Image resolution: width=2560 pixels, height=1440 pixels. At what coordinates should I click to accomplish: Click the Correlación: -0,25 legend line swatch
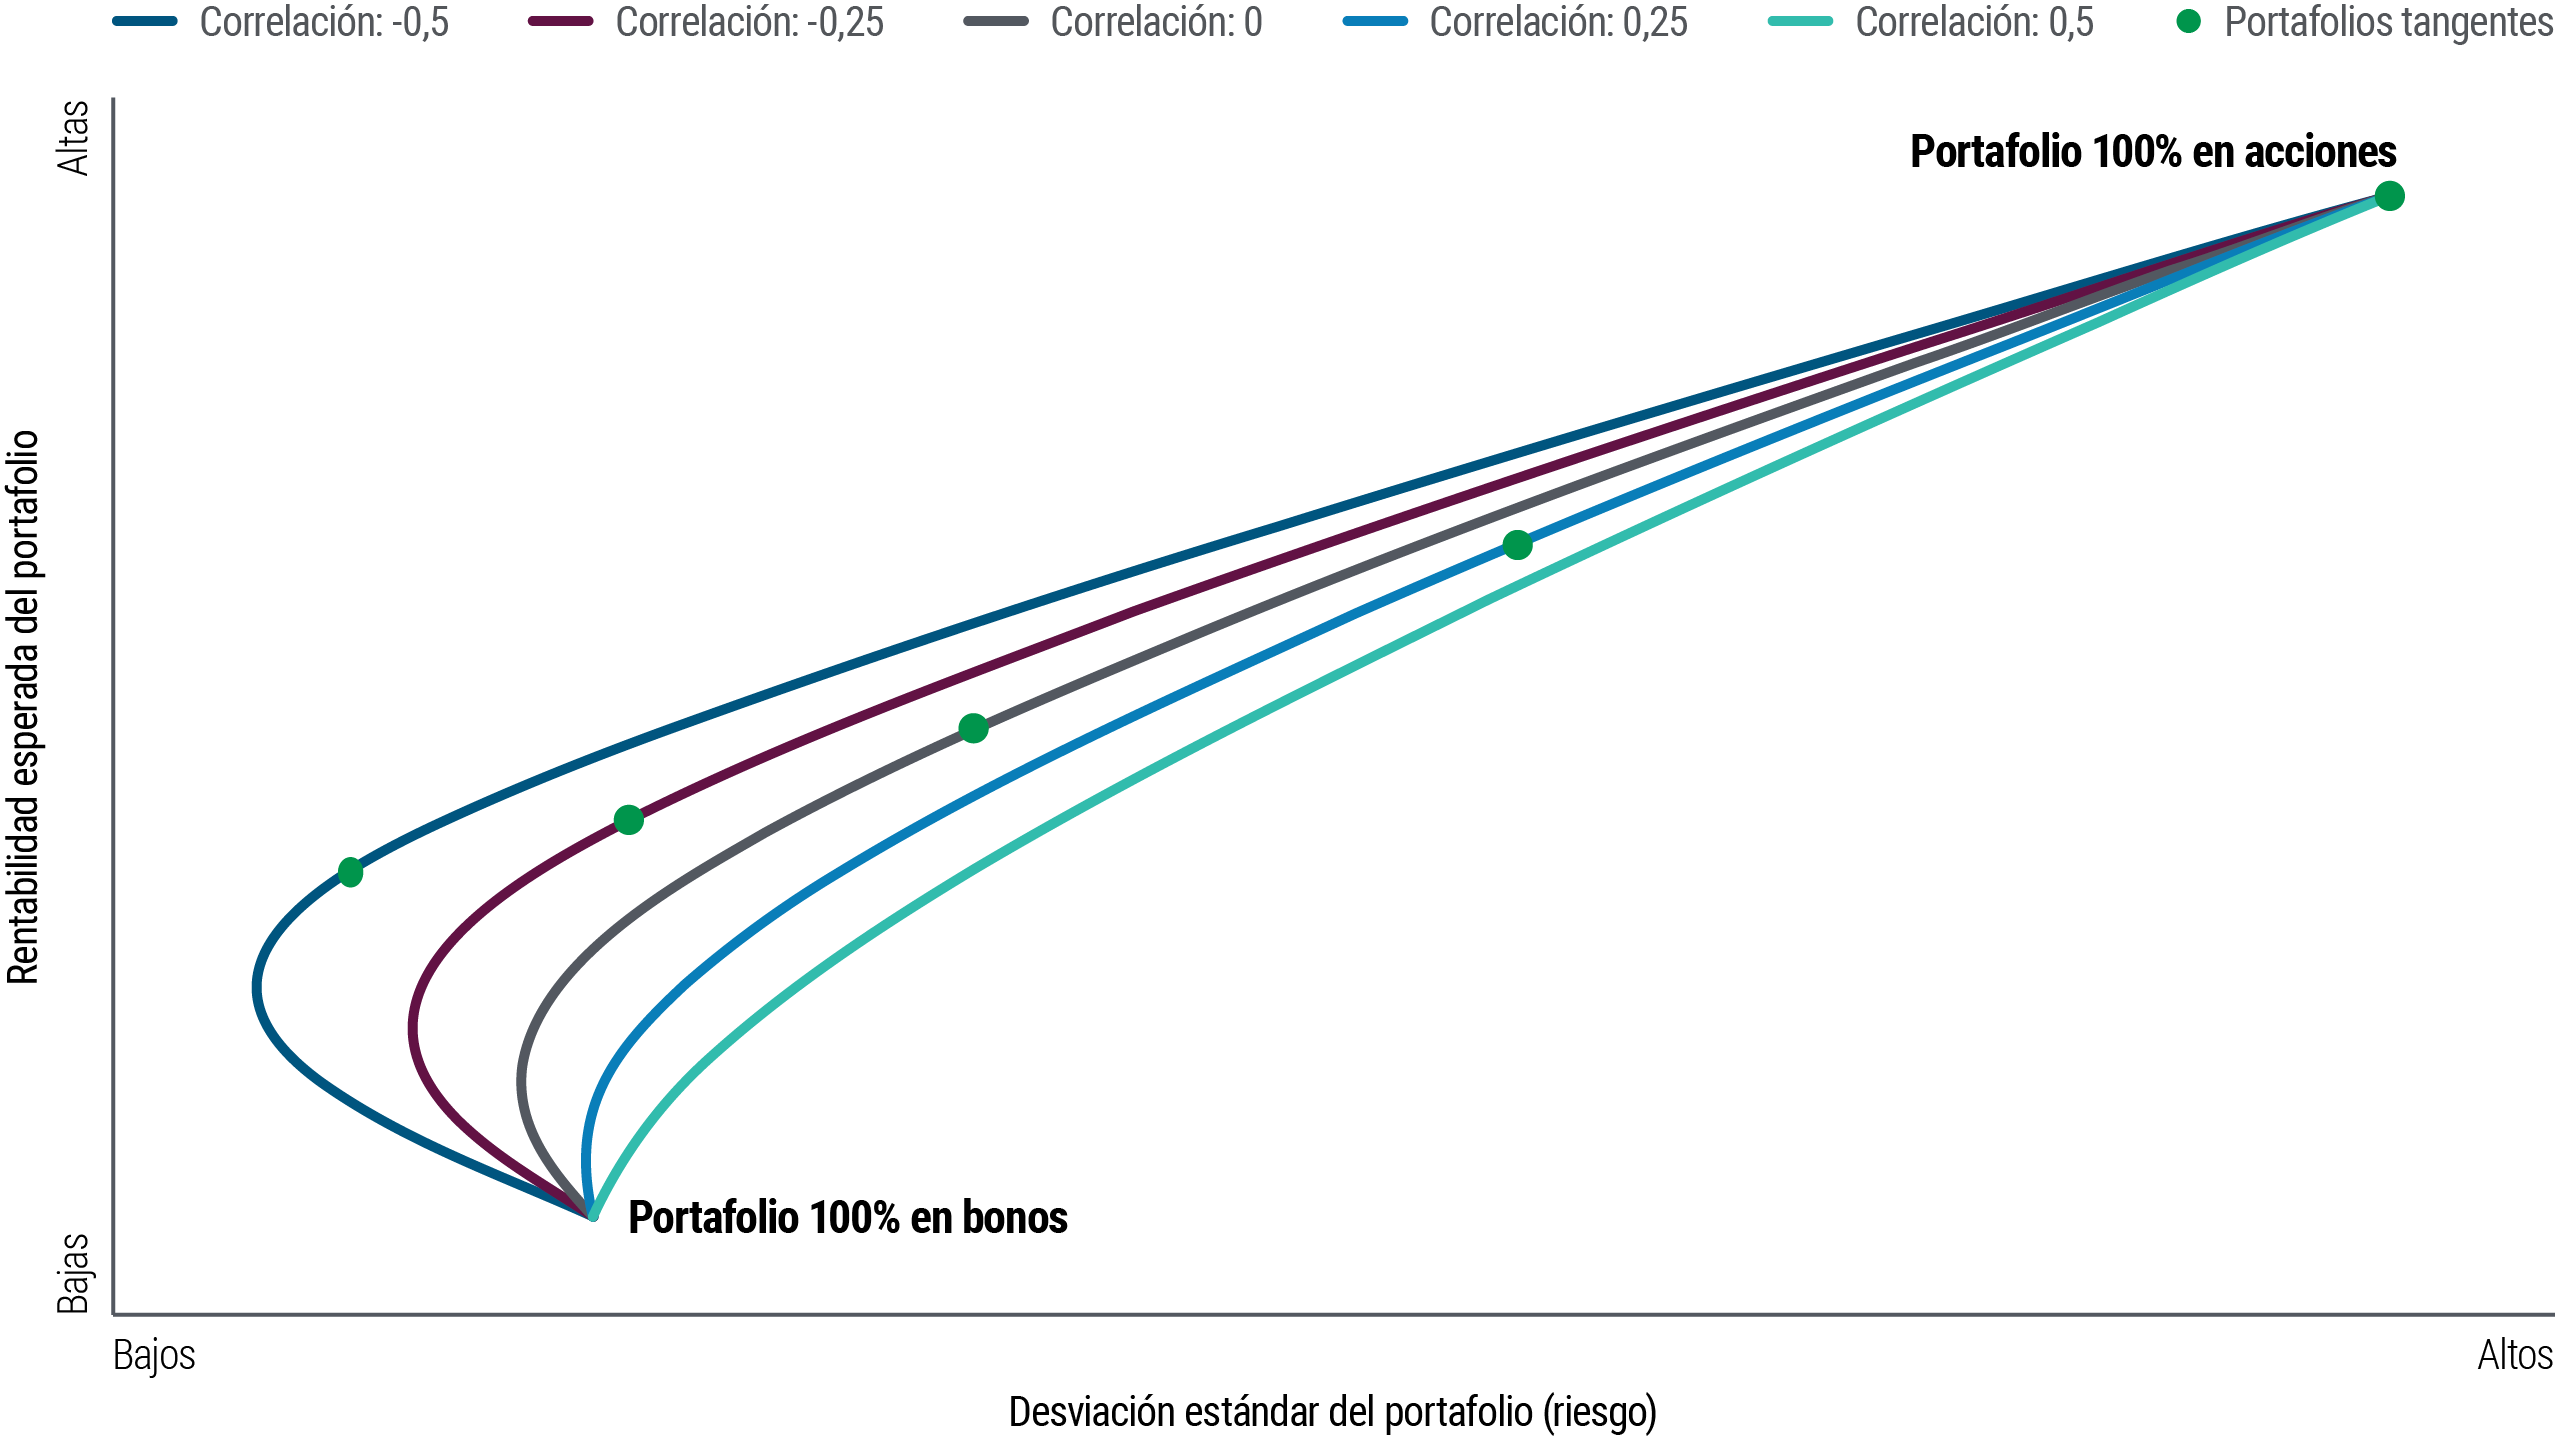(560, 22)
